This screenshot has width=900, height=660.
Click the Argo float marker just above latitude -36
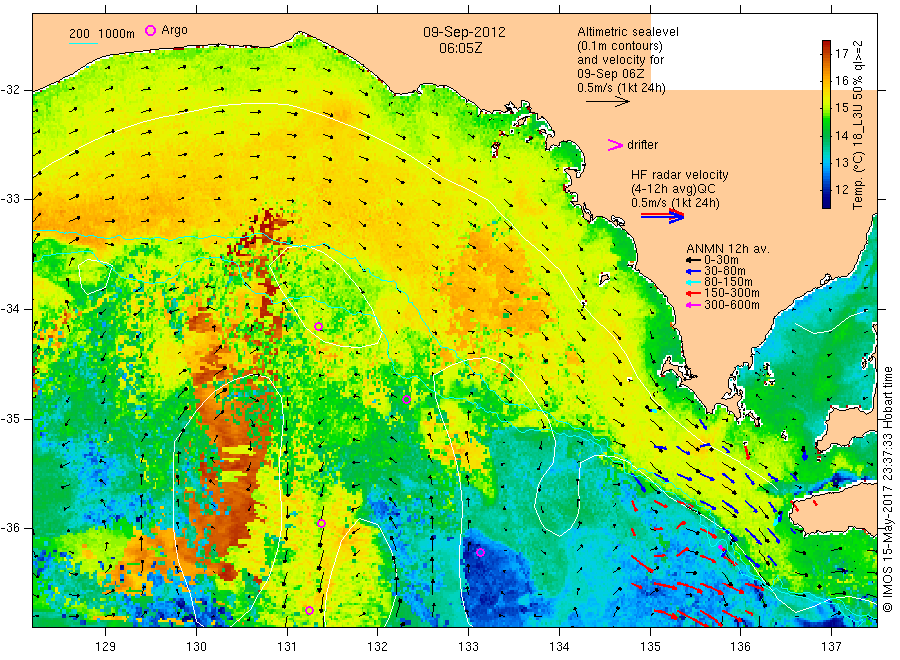click(x=321, y=523)
